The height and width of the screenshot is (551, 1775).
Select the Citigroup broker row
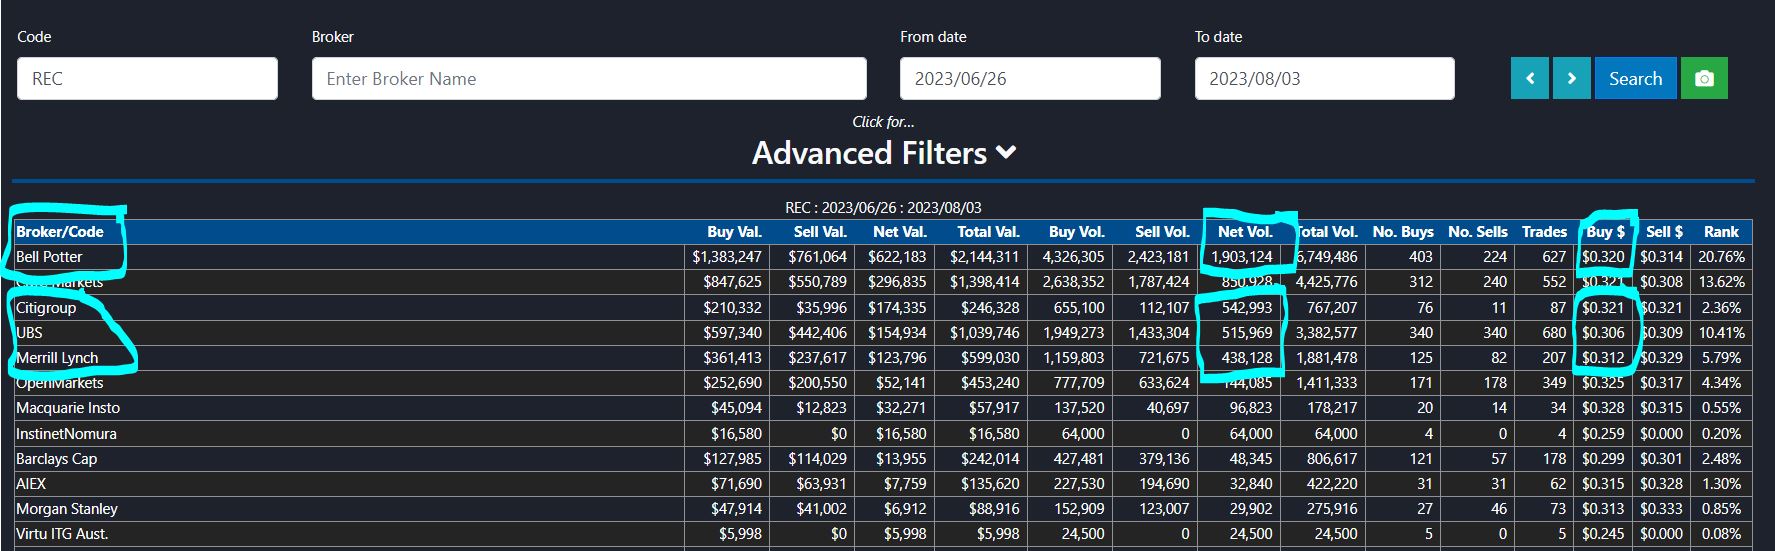pyautogui.click(x=883, y=308)
